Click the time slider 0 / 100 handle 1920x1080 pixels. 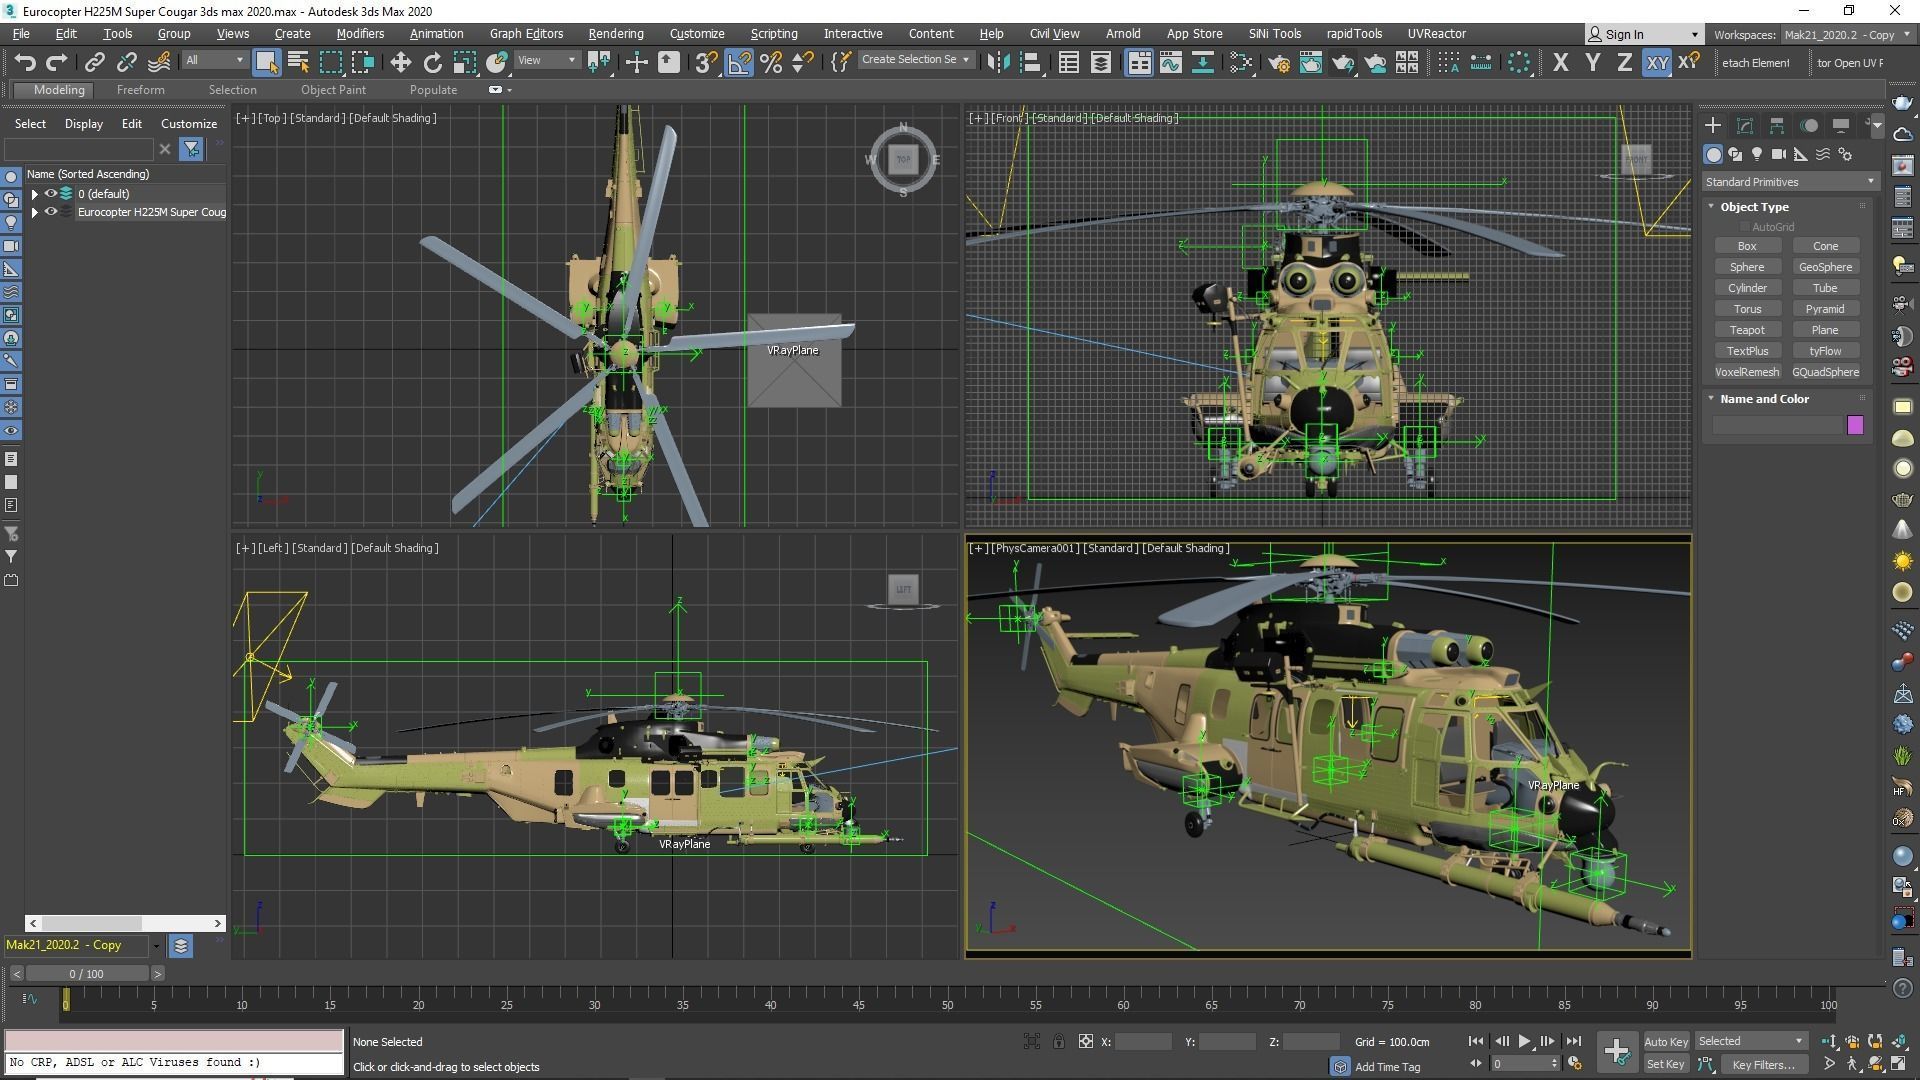[x=86, y=974]
